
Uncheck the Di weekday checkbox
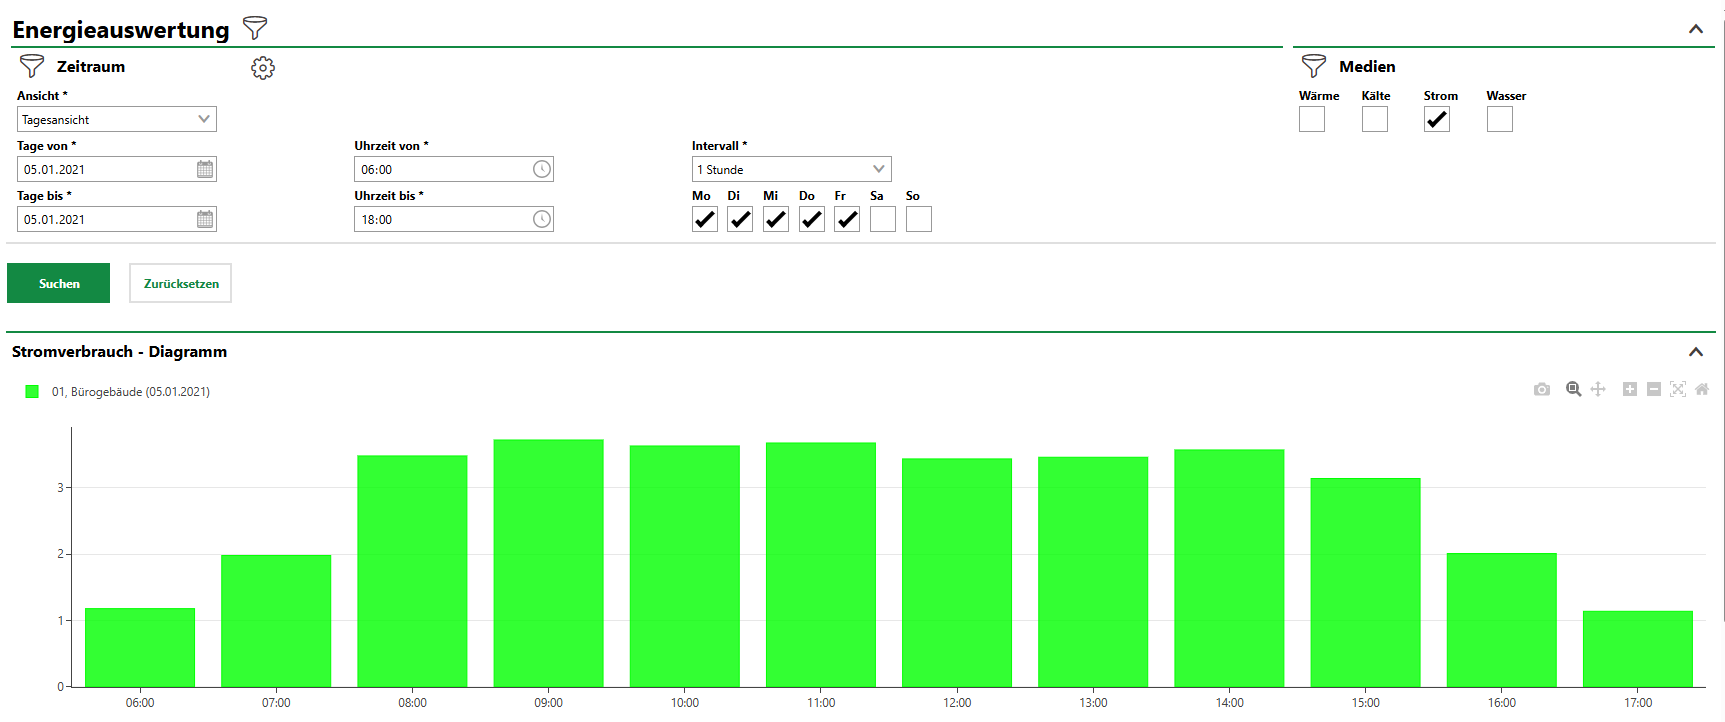coord(740,219)
